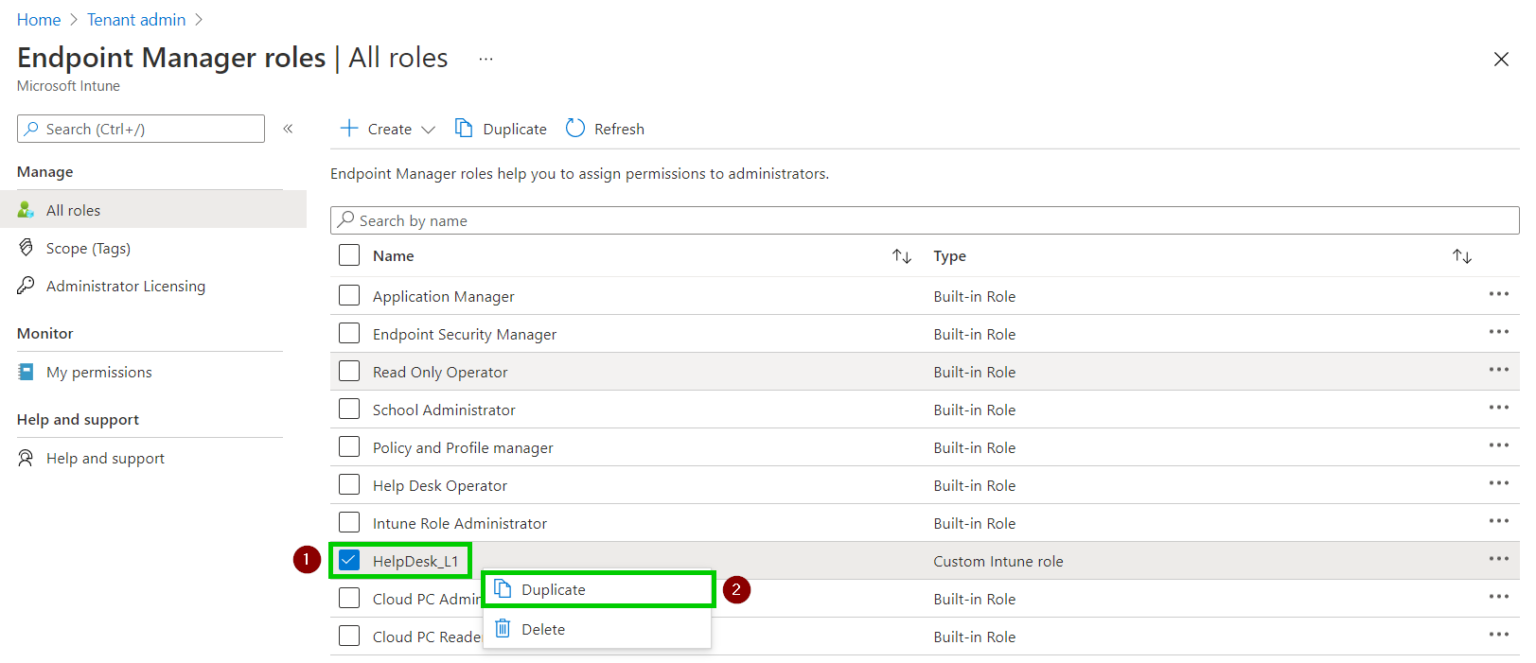
Task: Click the Scope (Tags) tag icon
Action: 26,248
